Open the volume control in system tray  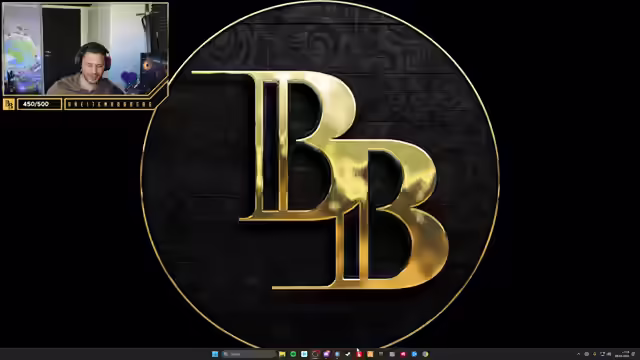point(609,354)
